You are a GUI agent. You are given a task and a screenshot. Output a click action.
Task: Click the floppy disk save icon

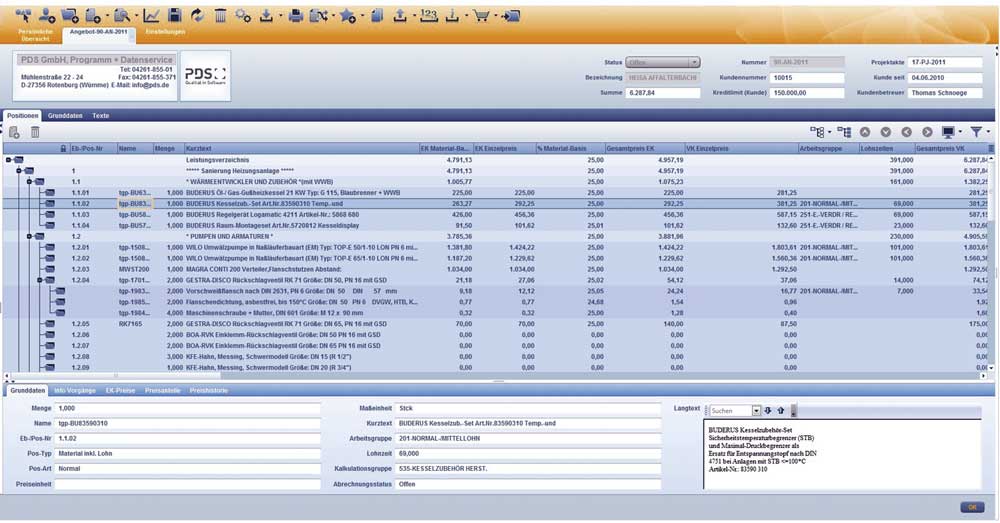tap(174, 15)
